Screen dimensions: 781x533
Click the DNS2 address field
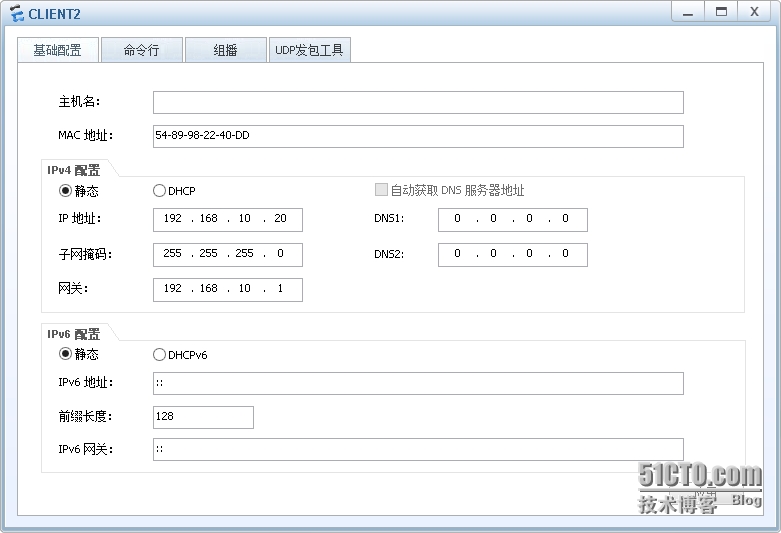513,255
